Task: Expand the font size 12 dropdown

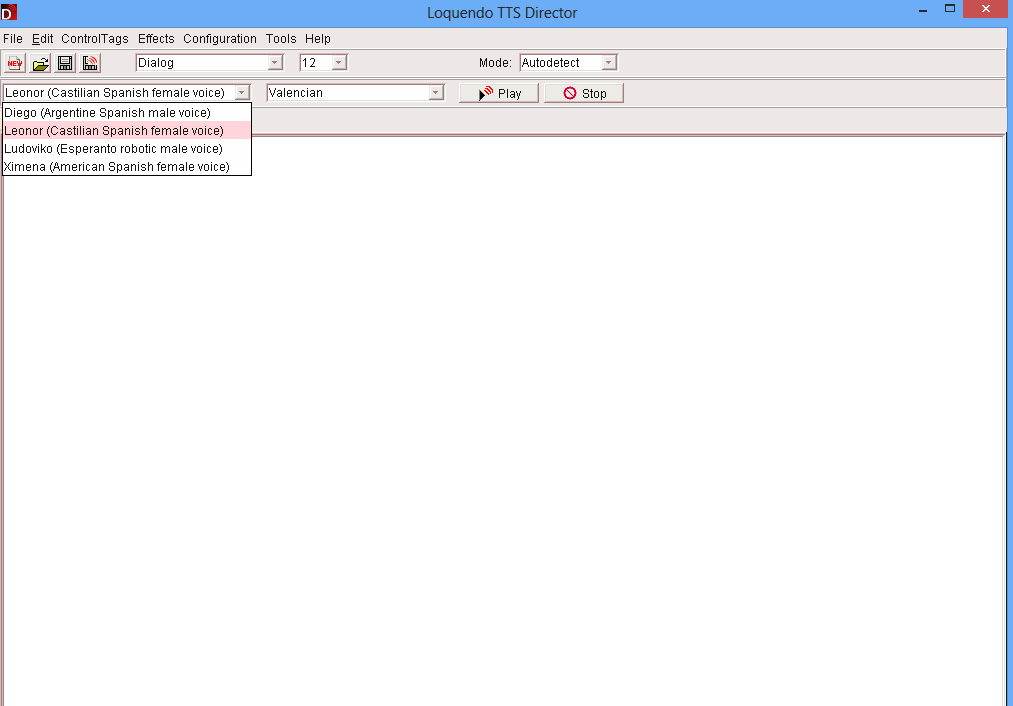Action: [x=339, y=63]
